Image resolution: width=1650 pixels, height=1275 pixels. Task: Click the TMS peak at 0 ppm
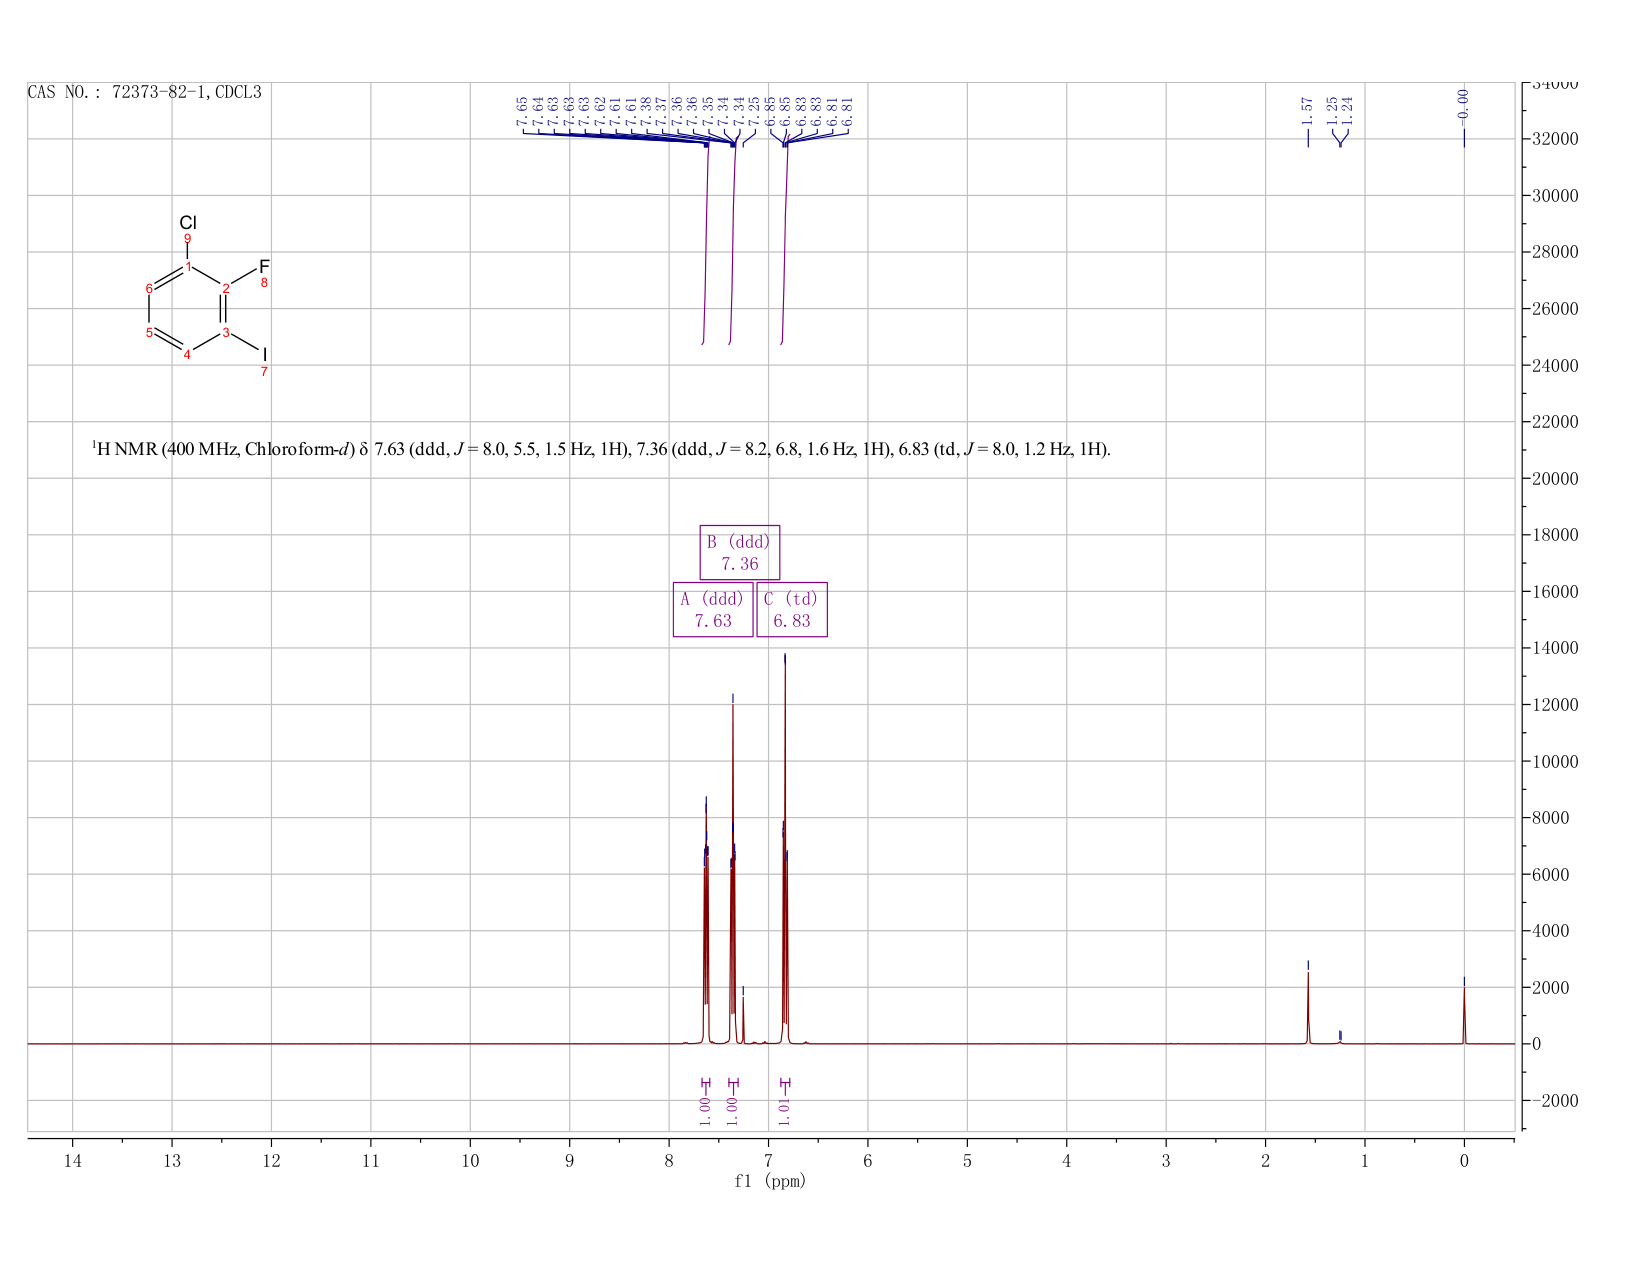(1464, 1012)
